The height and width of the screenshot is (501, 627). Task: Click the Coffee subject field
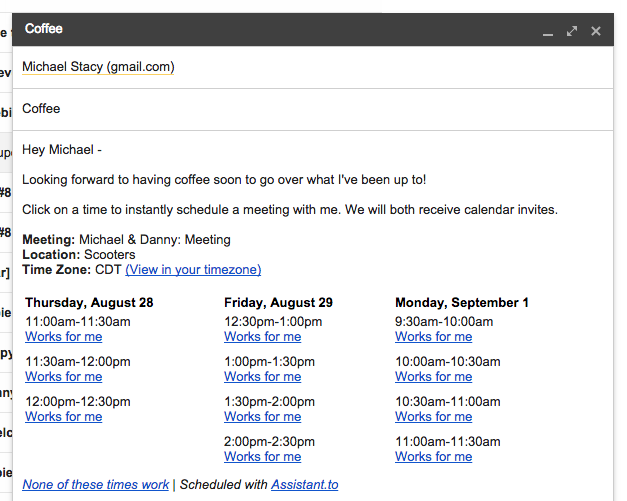[x=313, y=109]
